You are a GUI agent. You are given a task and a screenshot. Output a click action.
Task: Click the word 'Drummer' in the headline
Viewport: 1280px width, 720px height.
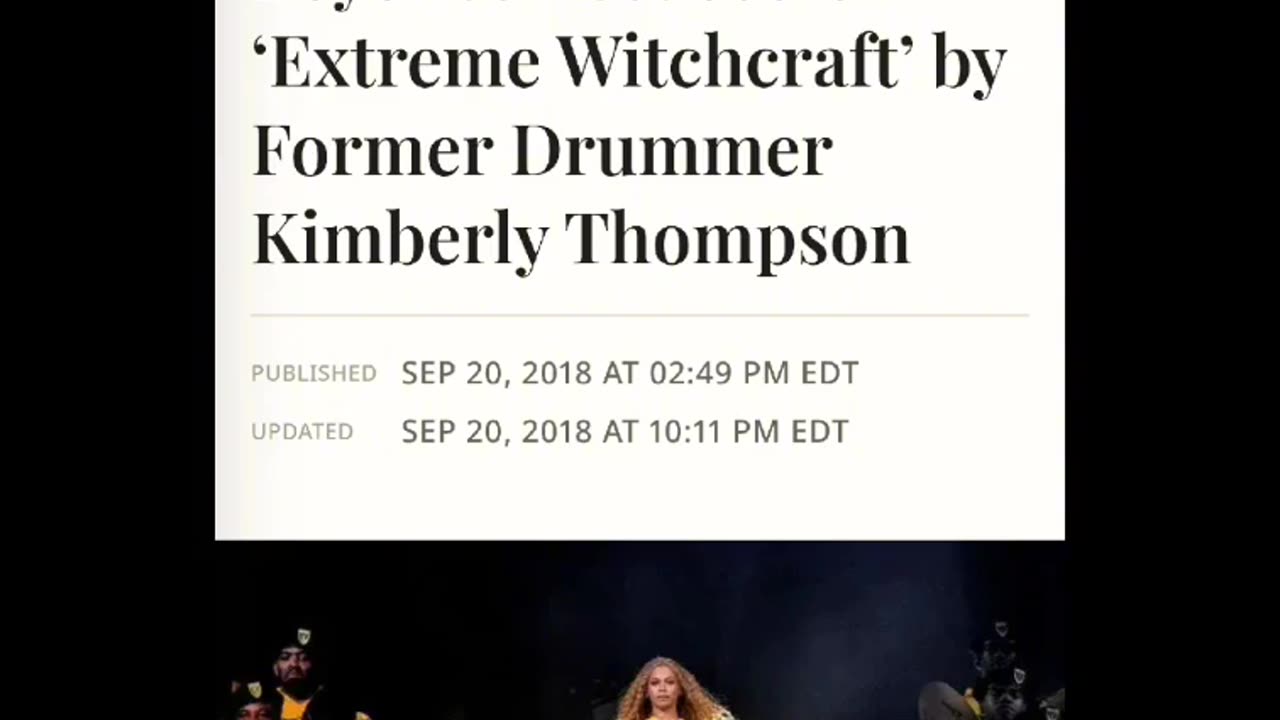(672, 150)
